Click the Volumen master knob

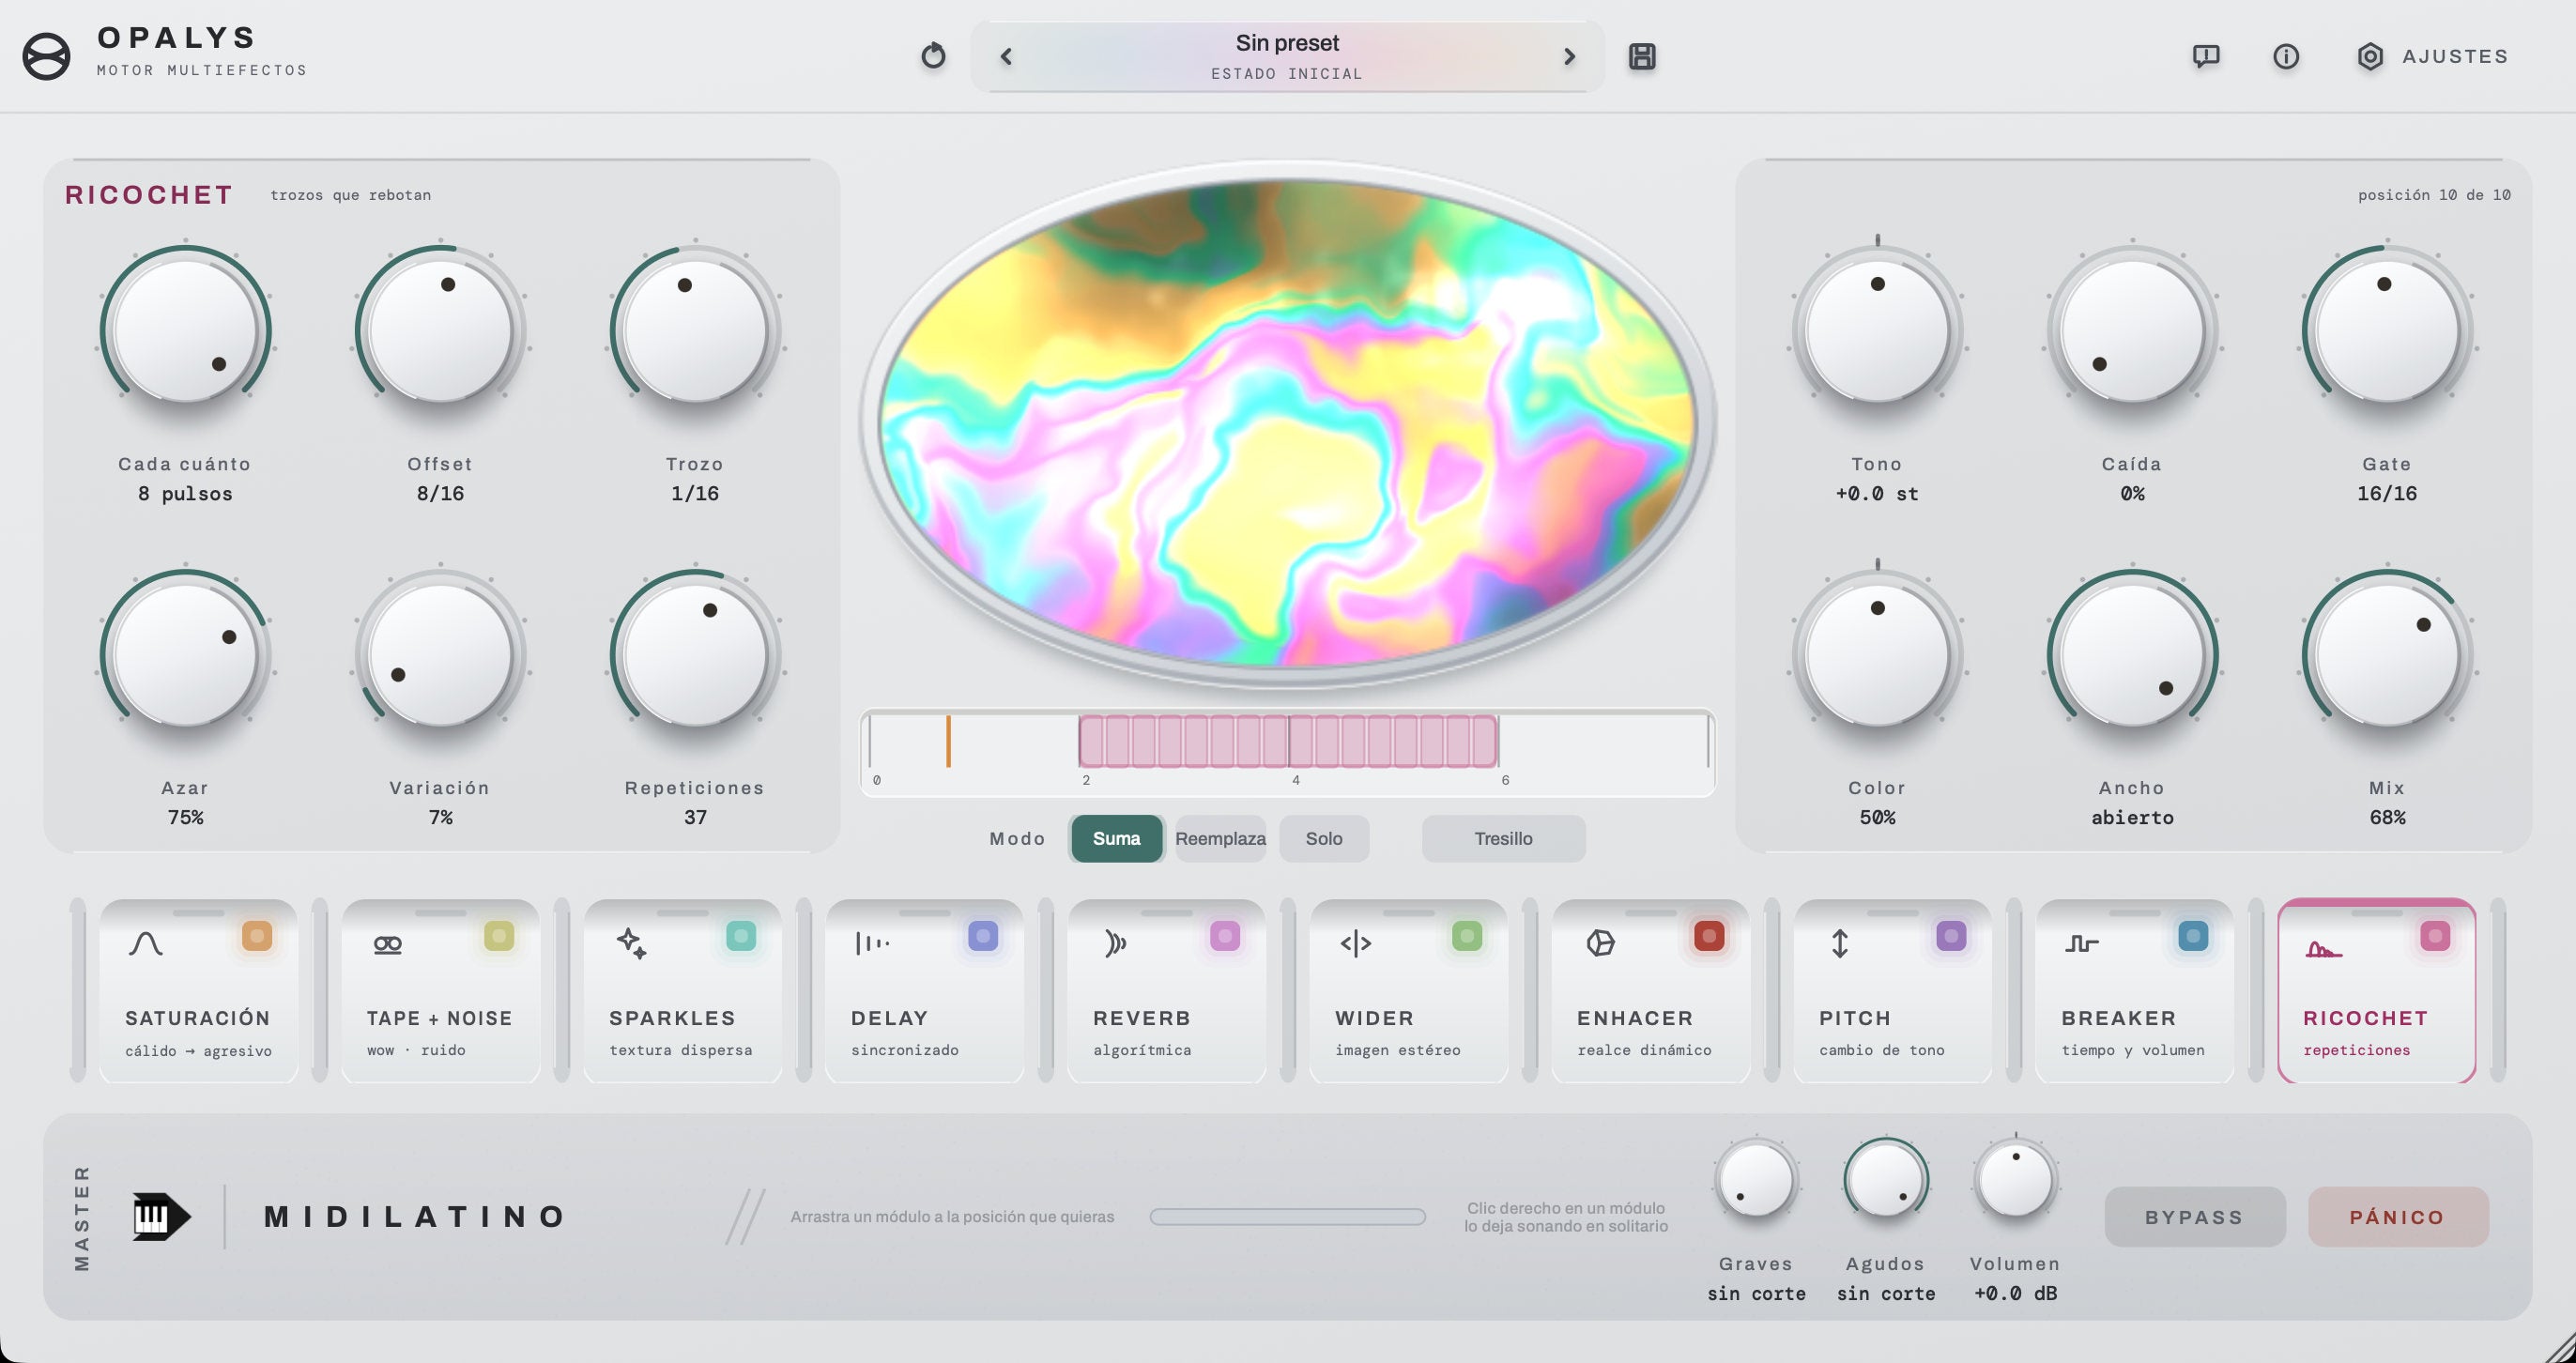coord(2015,1180)
